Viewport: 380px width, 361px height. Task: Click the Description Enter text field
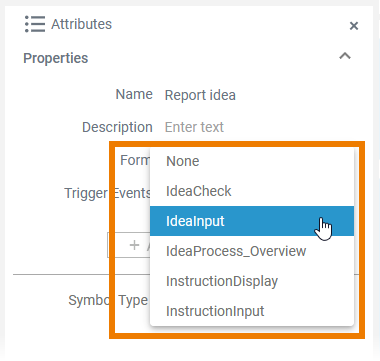194,127
